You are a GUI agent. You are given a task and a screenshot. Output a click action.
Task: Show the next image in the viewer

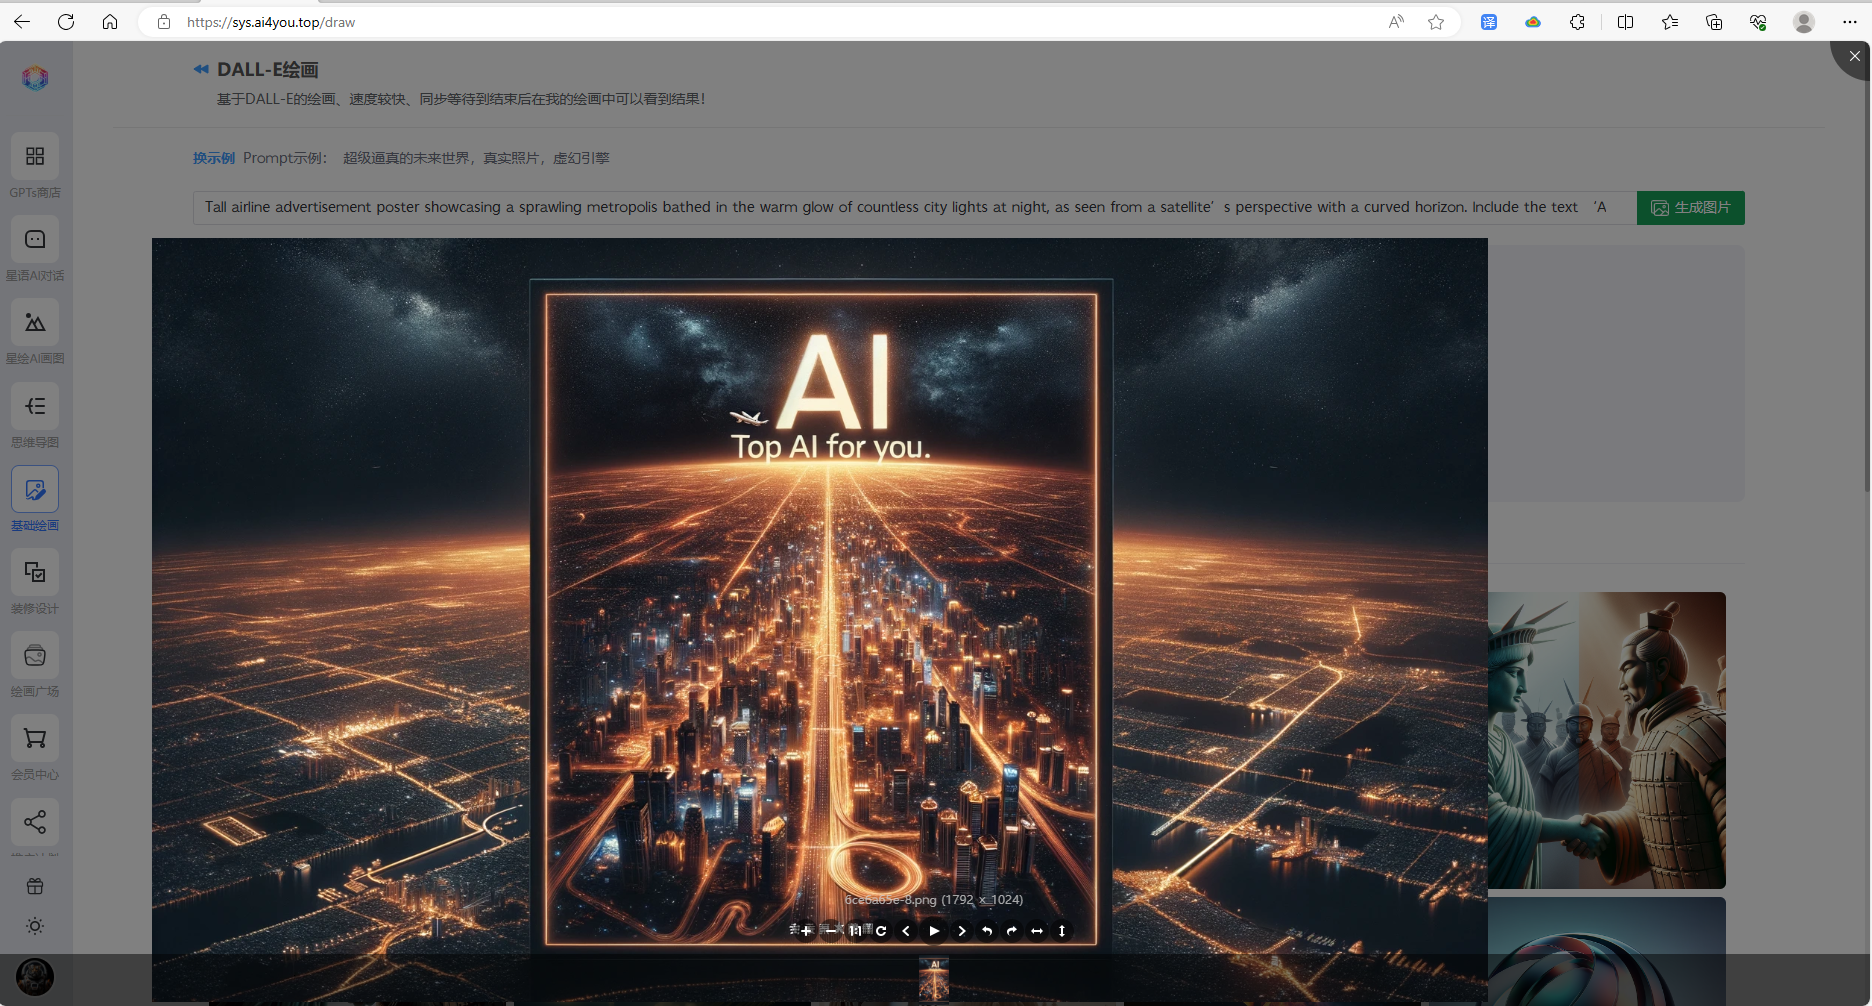pyautogui.click(x=962, y=931)
